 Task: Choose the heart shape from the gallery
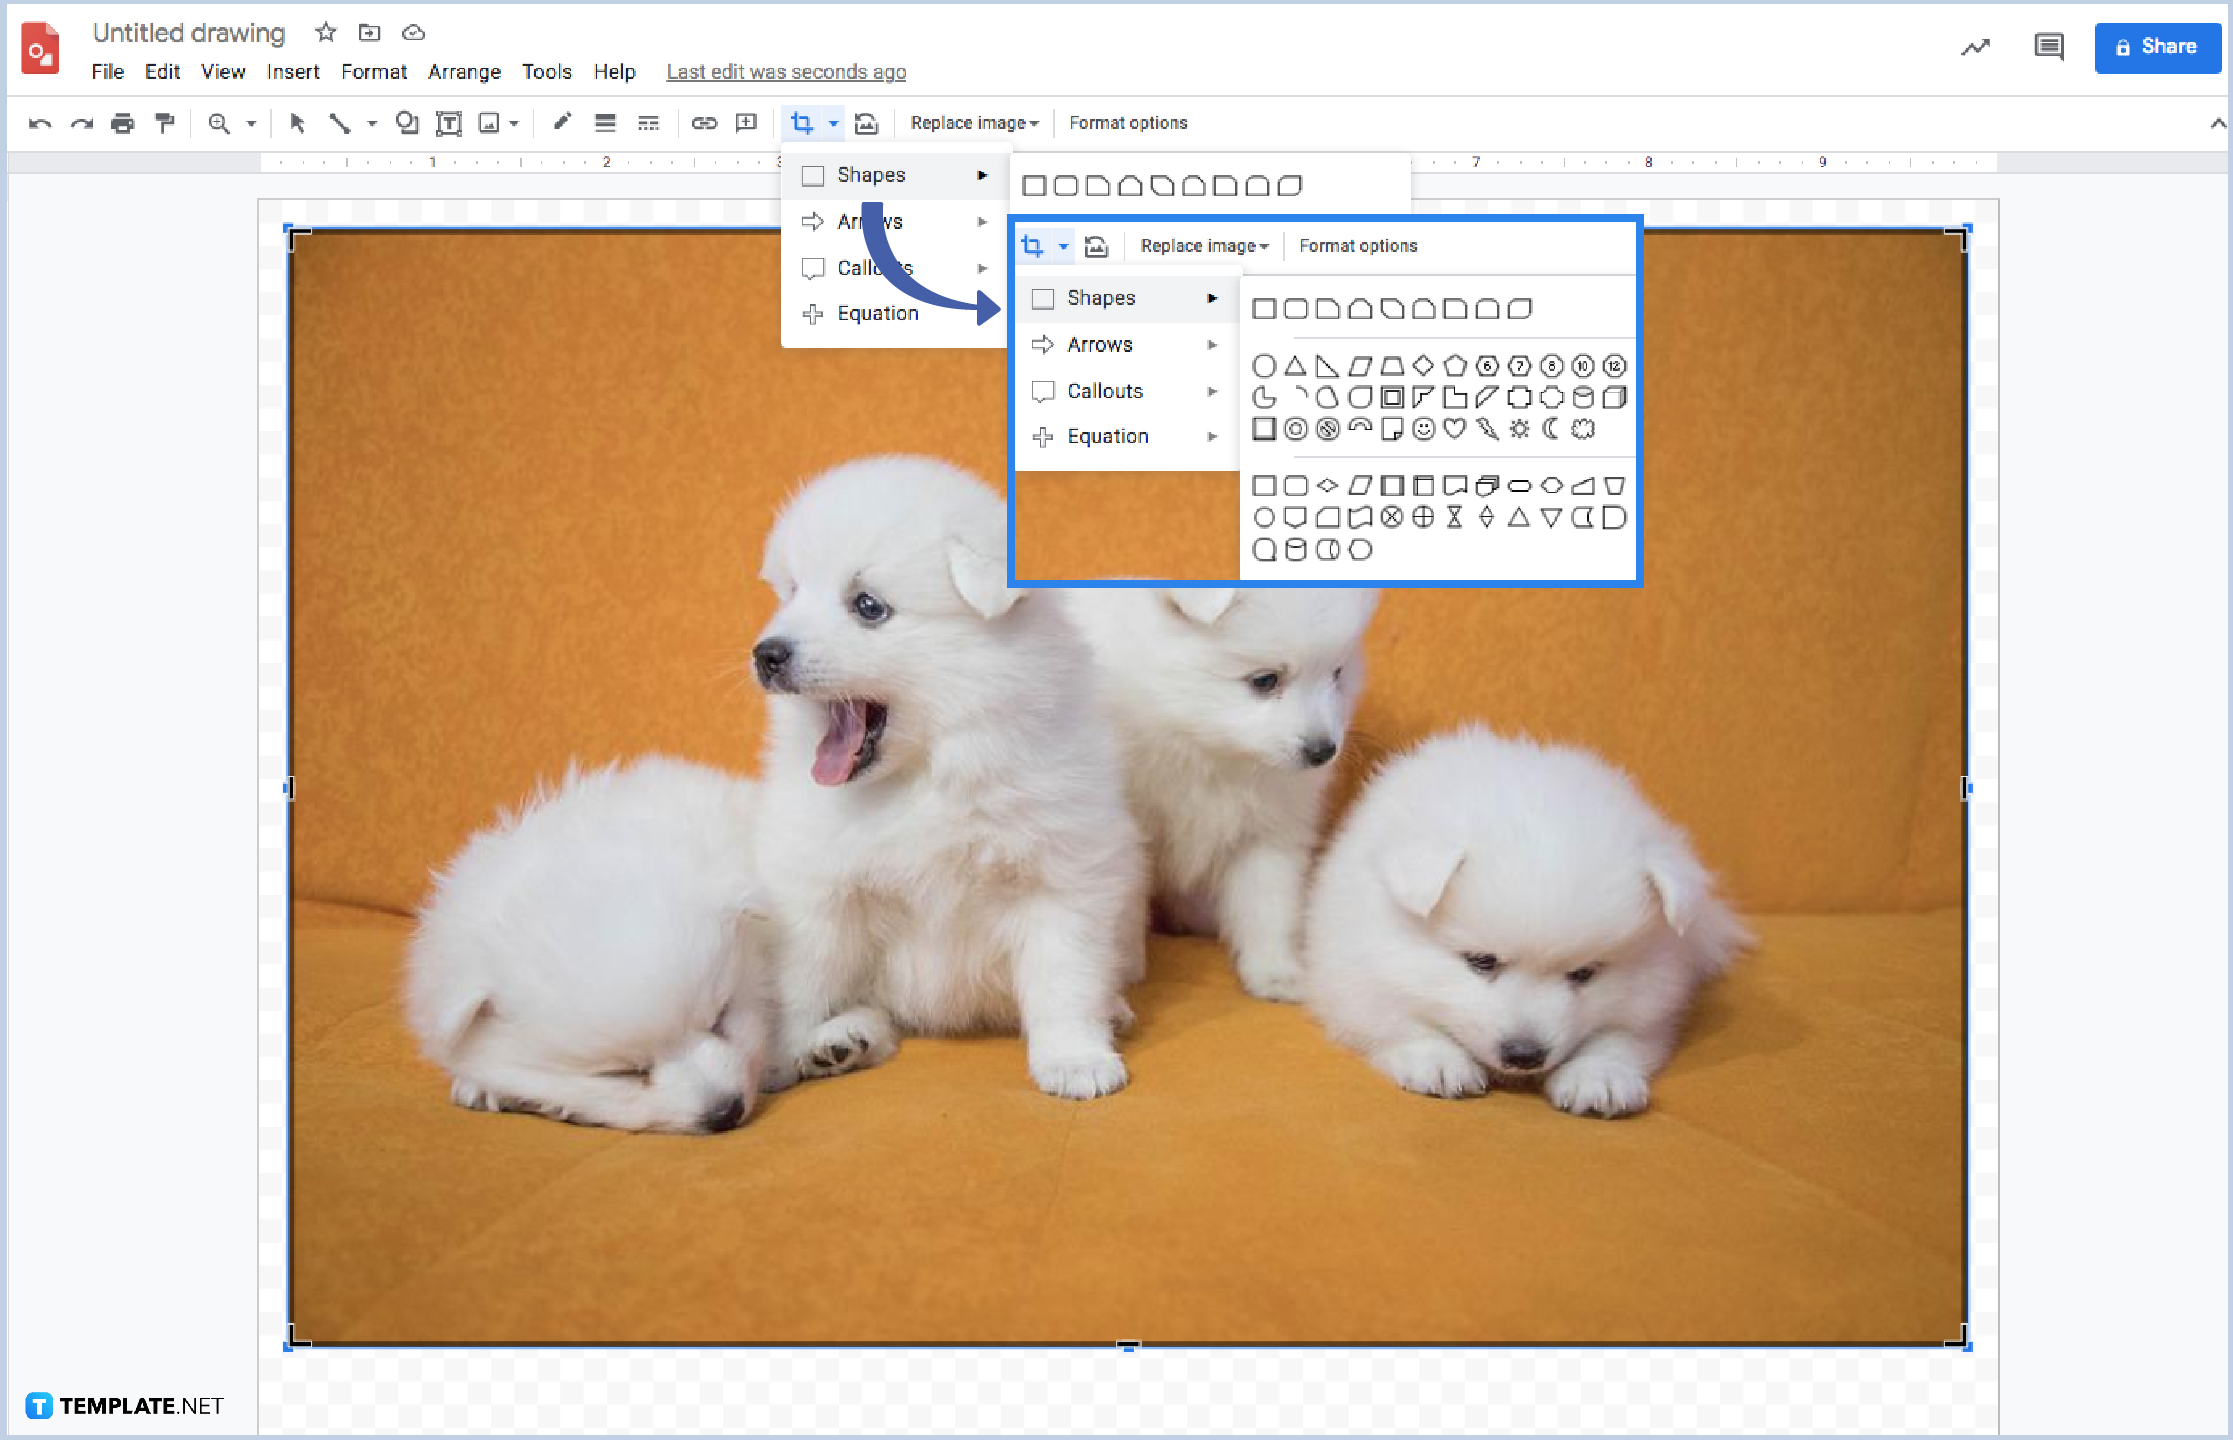(1454, 428)
